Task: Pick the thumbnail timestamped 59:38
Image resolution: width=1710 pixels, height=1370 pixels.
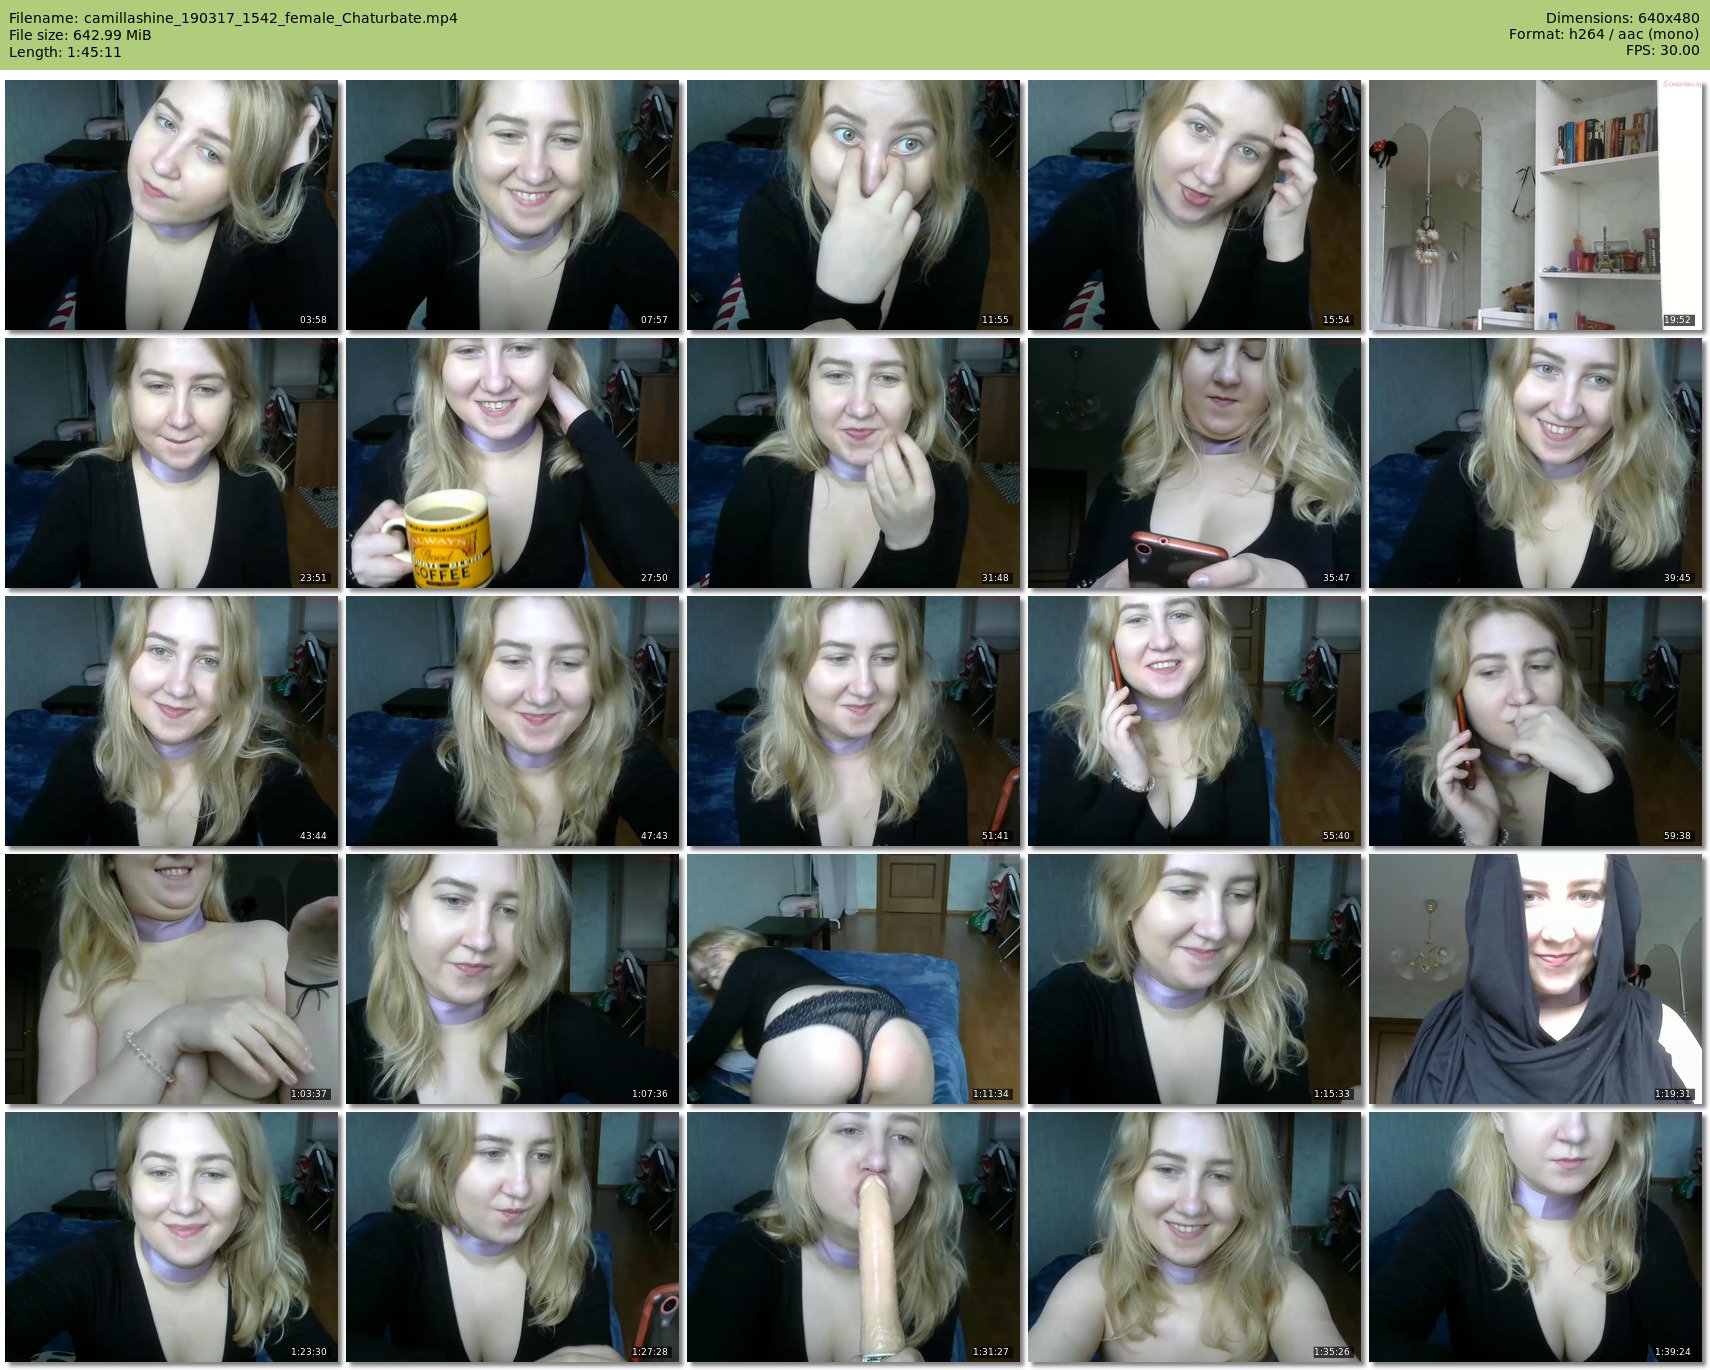Action: pyautogui.click(x=1536, y=721)
